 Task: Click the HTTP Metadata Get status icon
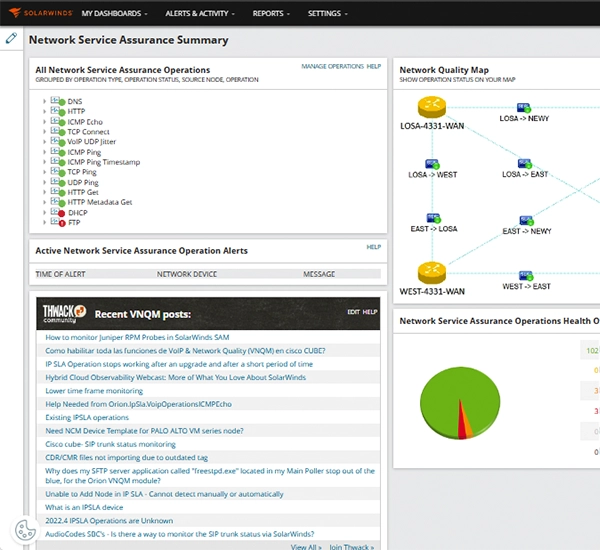point(58,202)
